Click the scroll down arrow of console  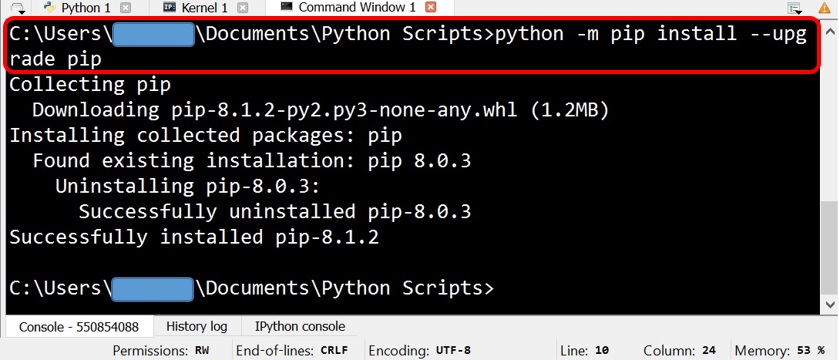tap(829, 304)
